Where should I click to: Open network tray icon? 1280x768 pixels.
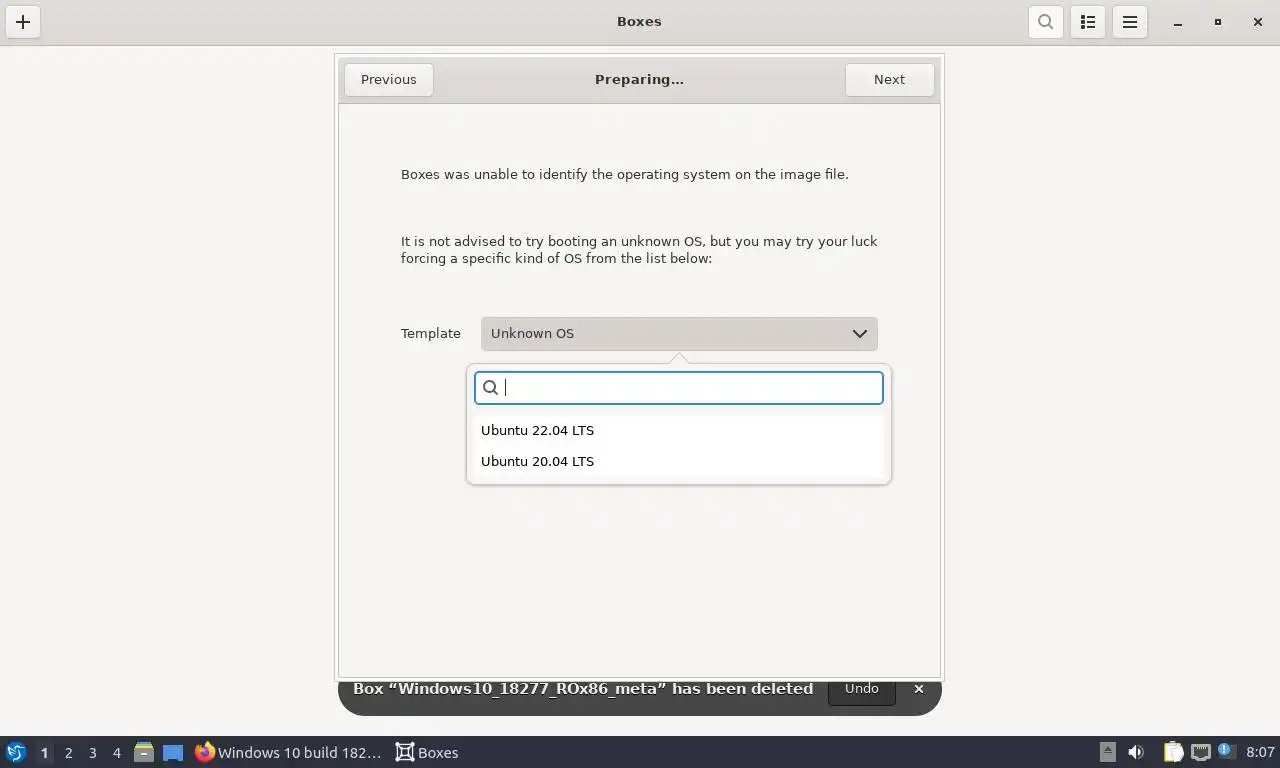1200,752
